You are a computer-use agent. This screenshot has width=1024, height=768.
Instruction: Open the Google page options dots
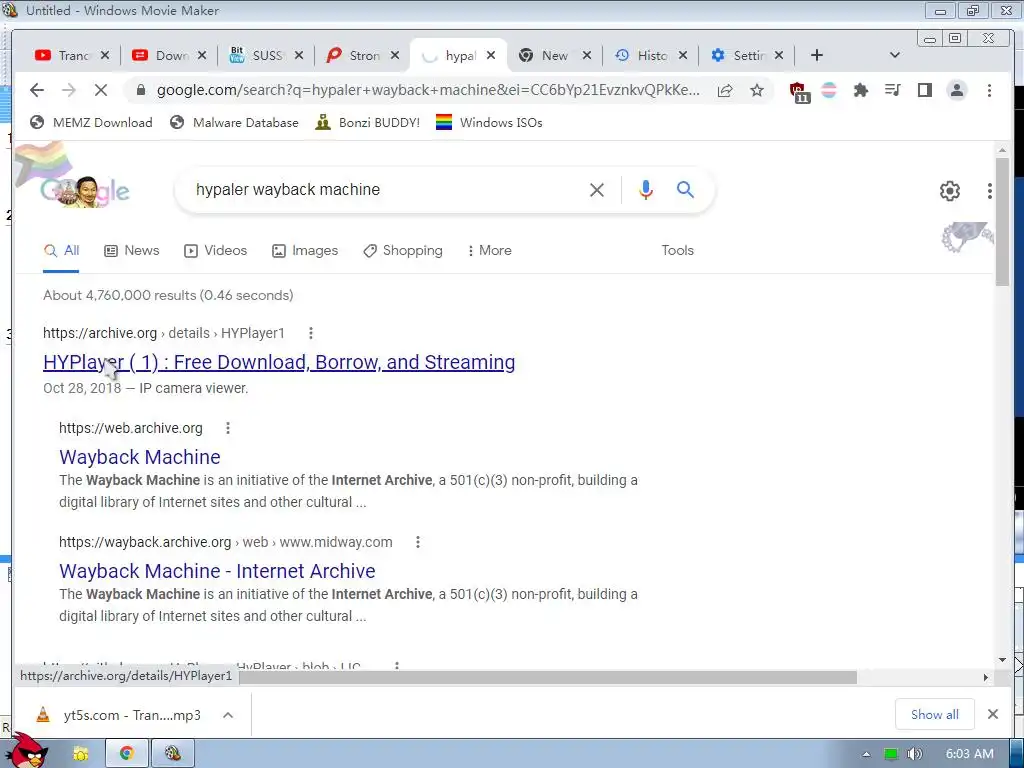pyautogui.click(x=990, y=191)
